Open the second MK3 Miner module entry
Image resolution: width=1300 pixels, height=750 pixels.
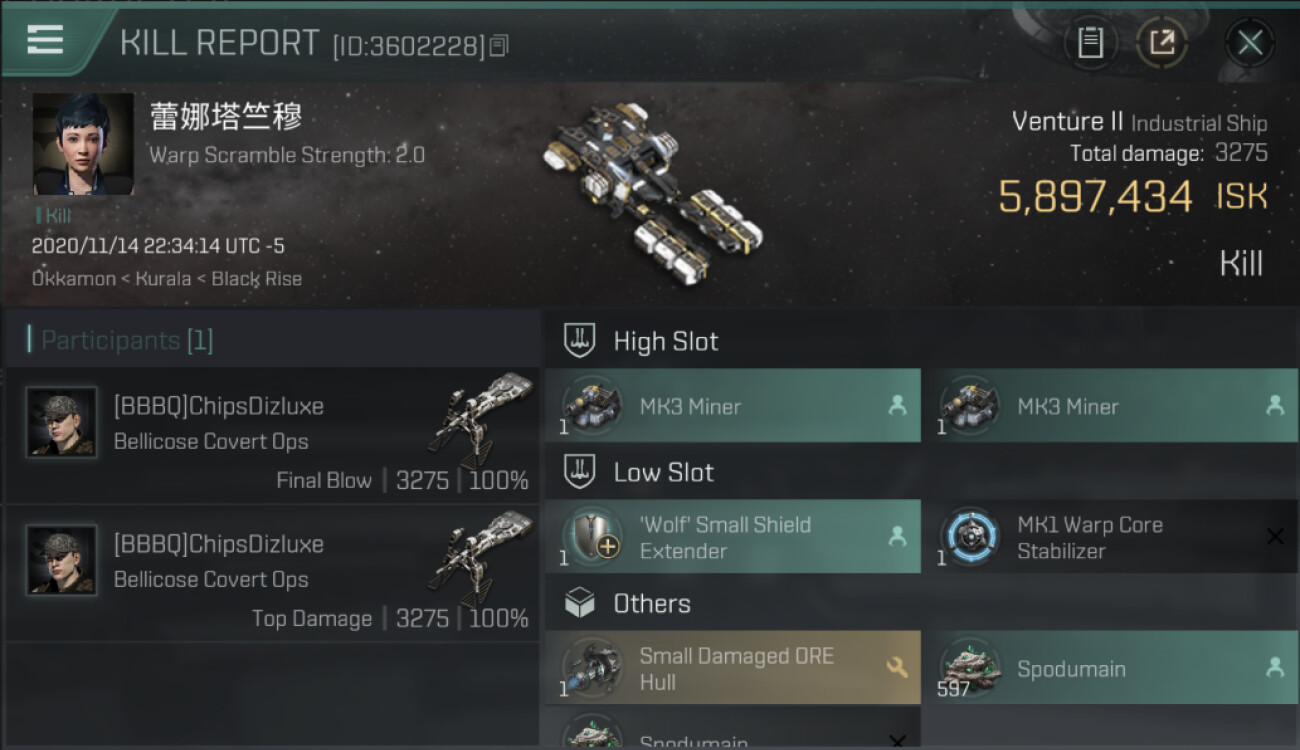(x=1110, y=405)
